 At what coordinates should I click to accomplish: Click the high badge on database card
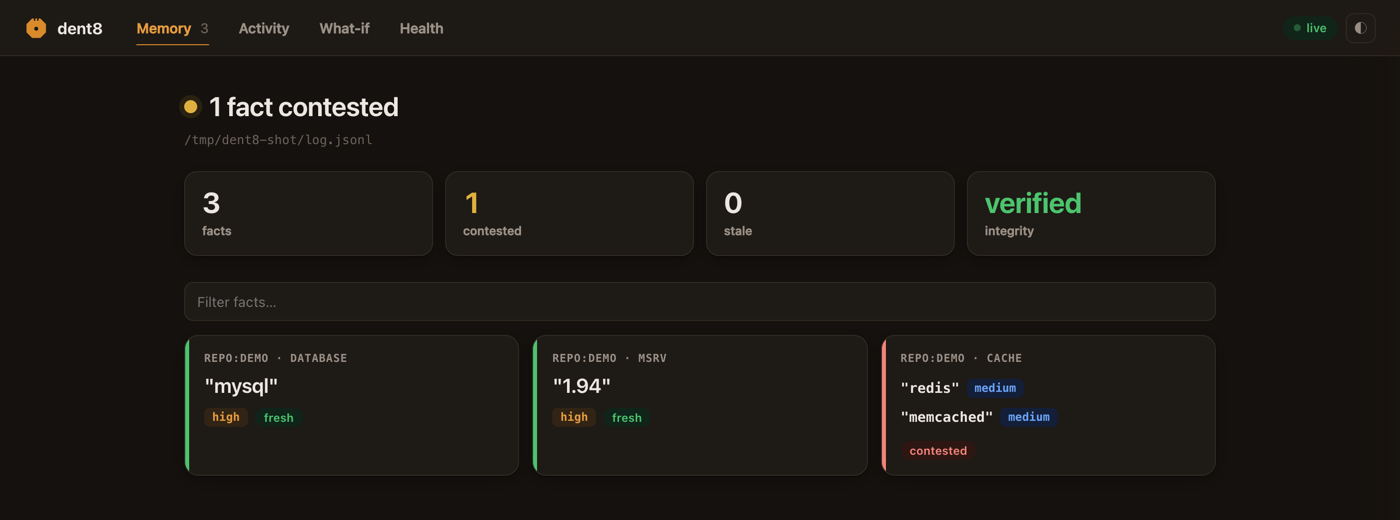[x=226, y=417]
